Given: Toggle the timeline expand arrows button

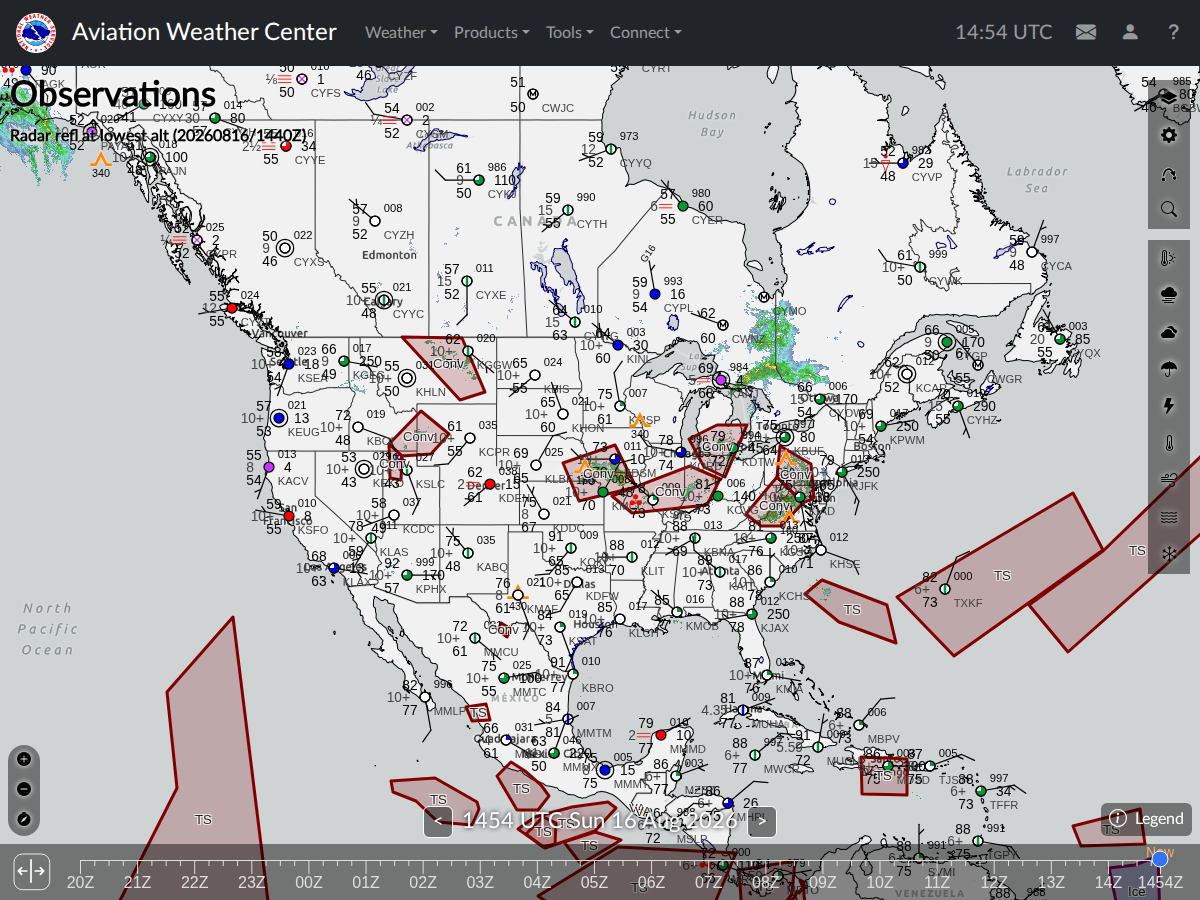Looking at the screenshot, I should pyautogui.click(x=31, y=871).
